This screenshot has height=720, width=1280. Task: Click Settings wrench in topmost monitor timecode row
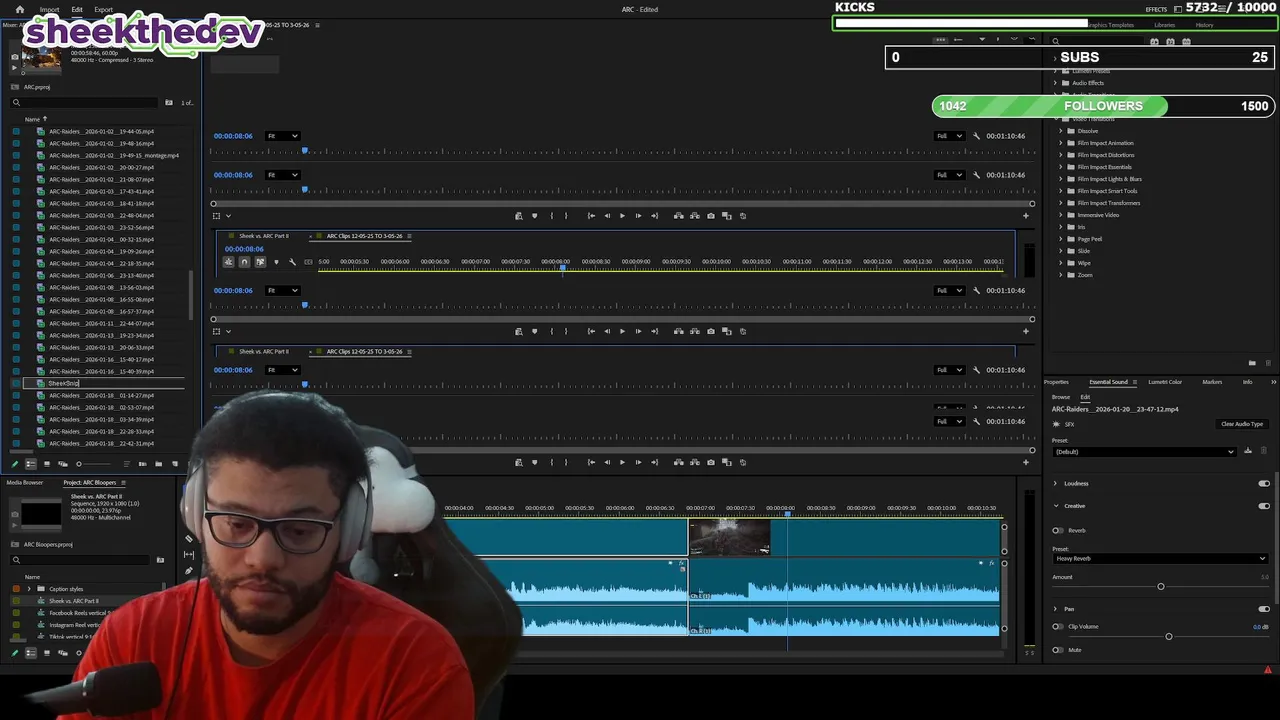976,136
